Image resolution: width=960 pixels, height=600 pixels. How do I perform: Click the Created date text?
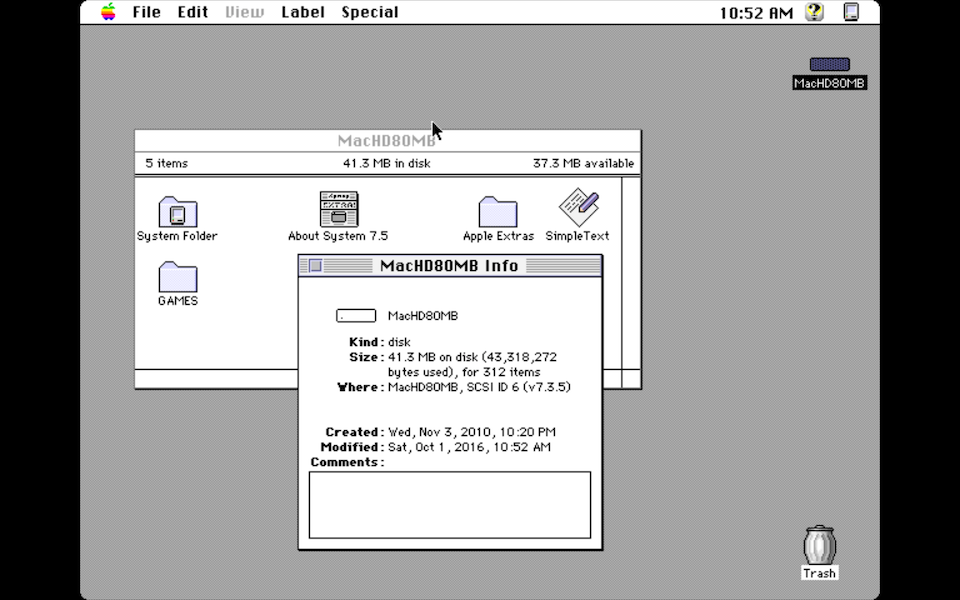472,432
